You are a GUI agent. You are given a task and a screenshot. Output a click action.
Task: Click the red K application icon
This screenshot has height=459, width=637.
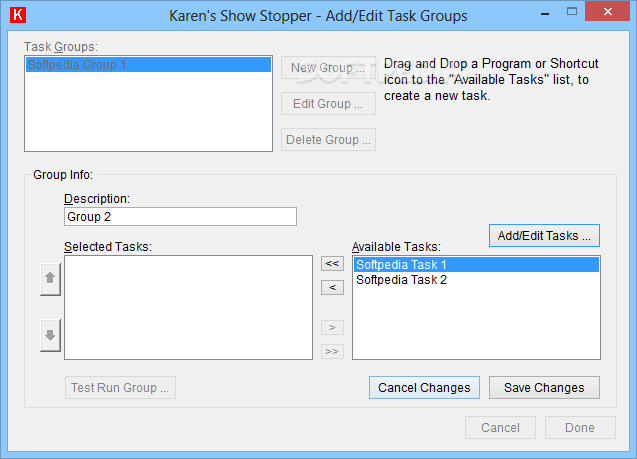point(18,15)
